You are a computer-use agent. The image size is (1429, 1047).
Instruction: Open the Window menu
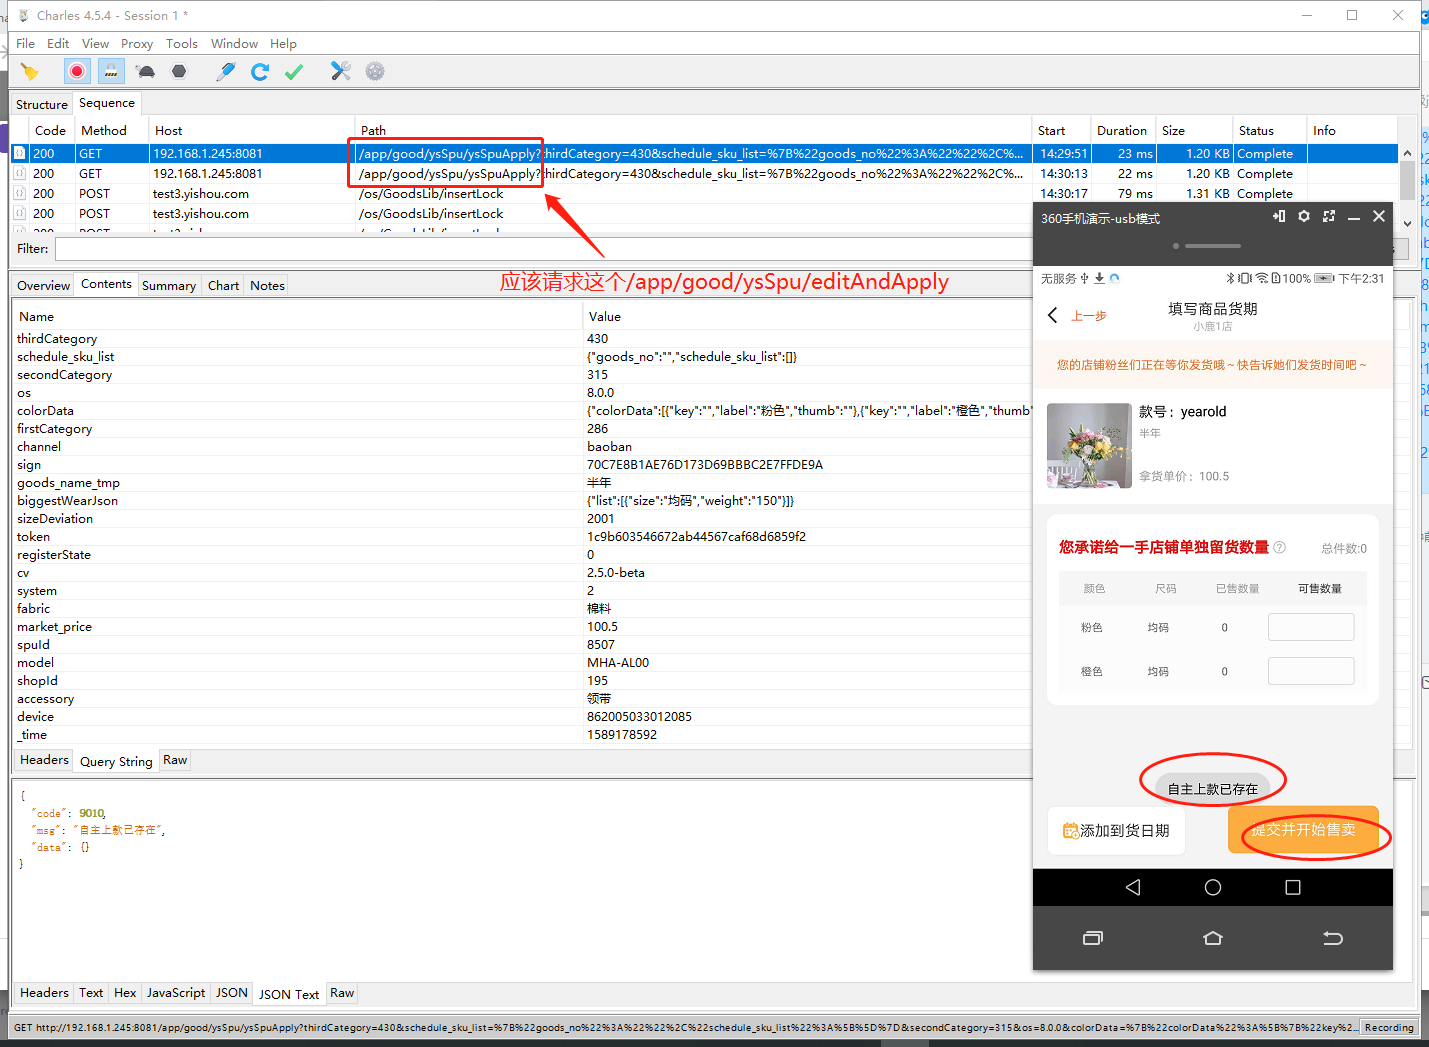234,44
